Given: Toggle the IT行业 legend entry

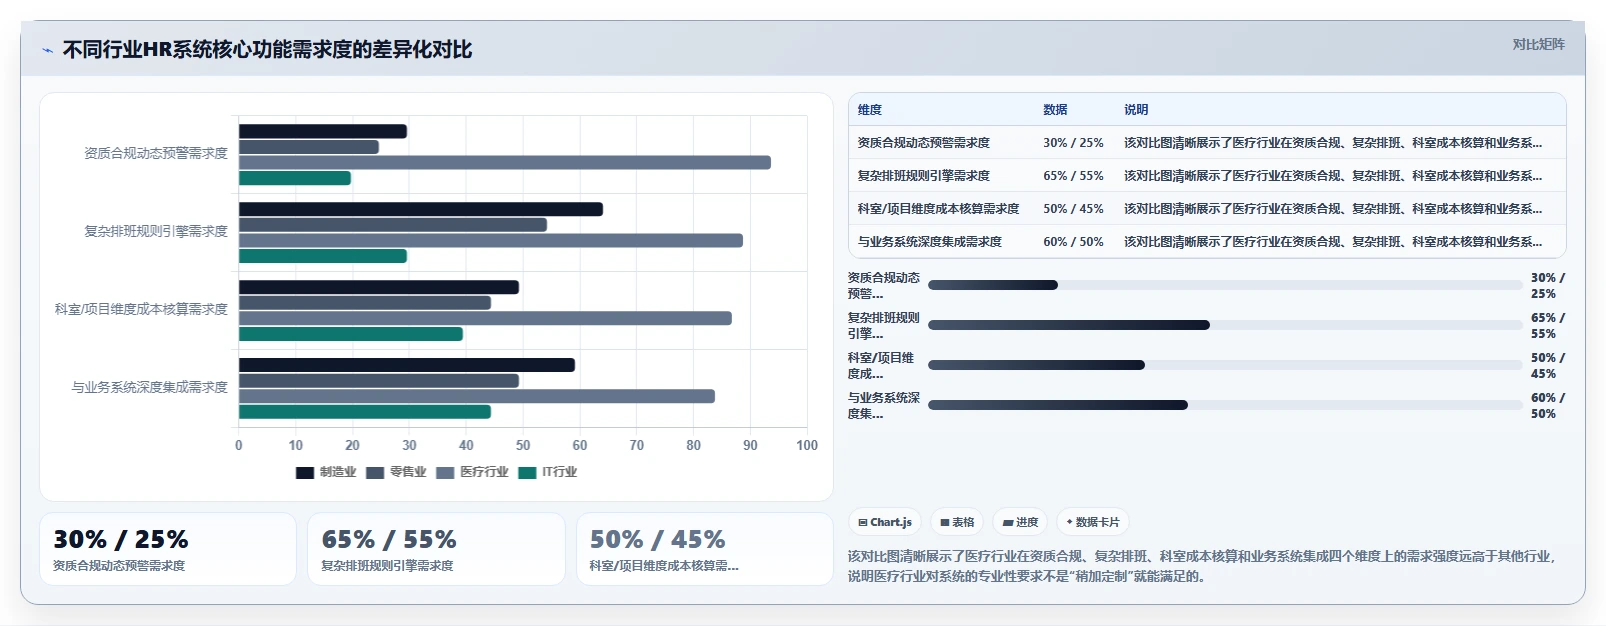Looking at the screenshot, I should point(548,472).
